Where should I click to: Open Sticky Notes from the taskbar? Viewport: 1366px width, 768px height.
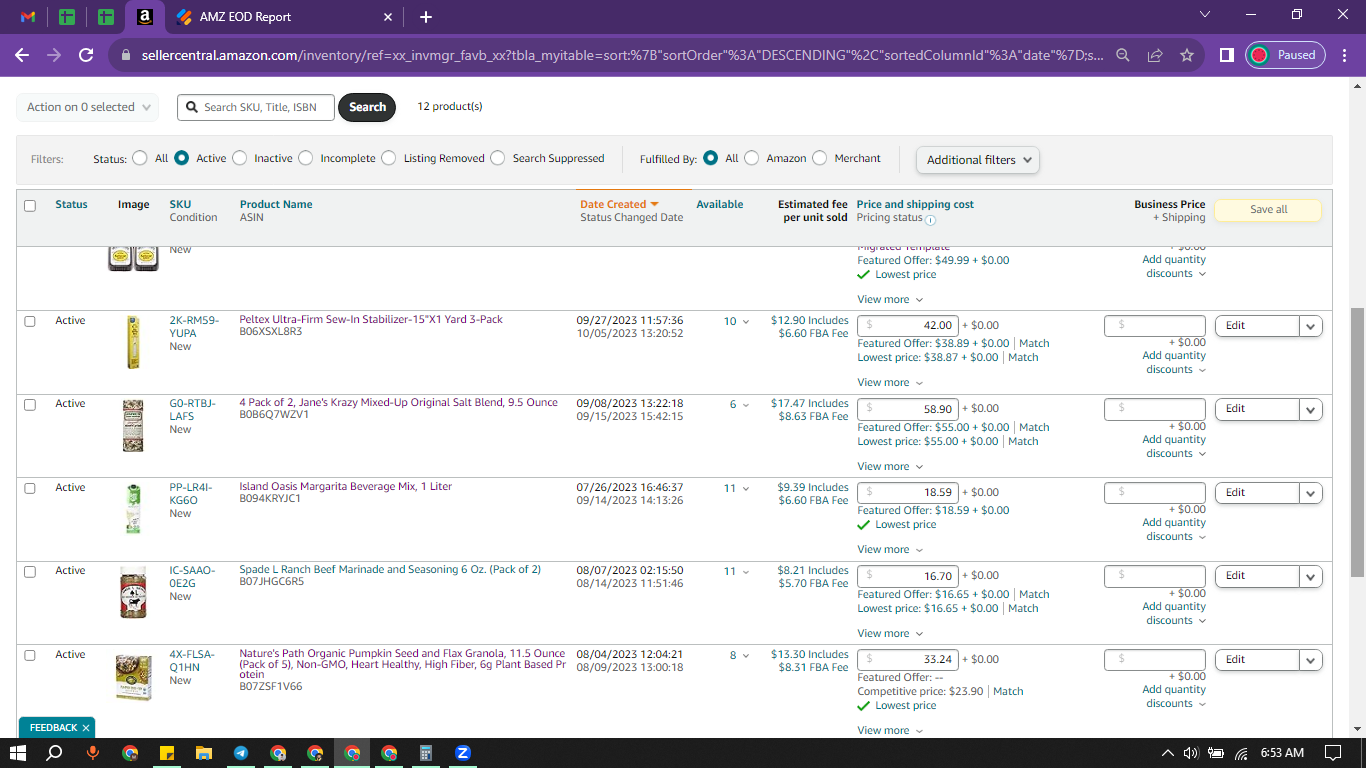coord(167,753)
